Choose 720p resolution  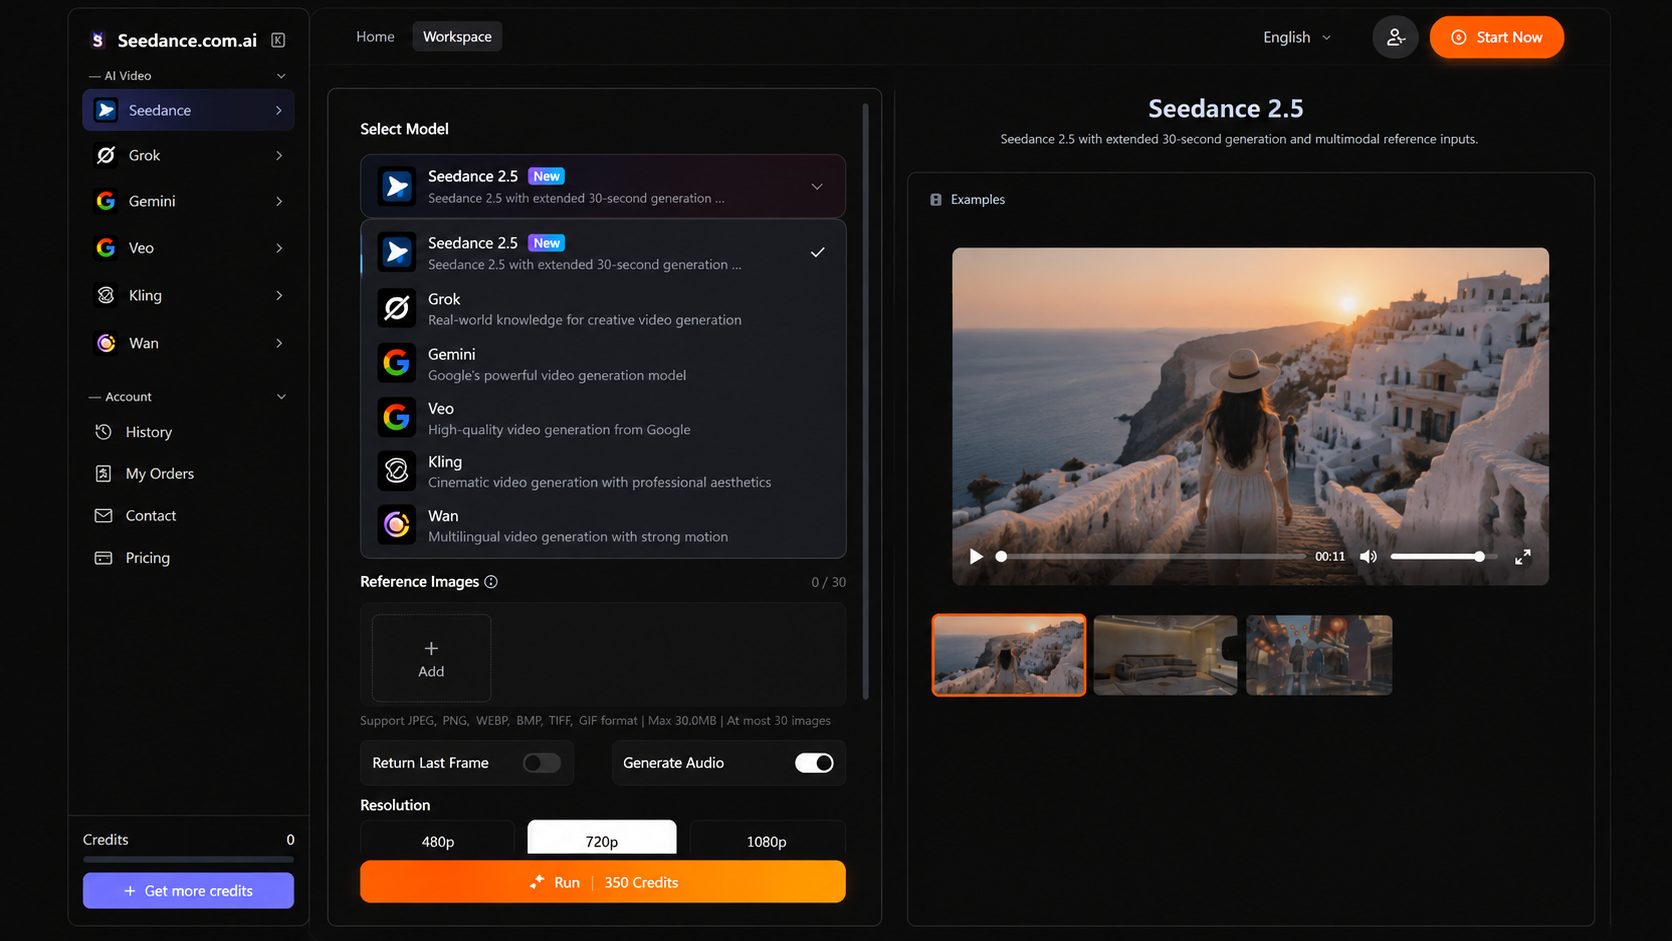tap(602, 838)
